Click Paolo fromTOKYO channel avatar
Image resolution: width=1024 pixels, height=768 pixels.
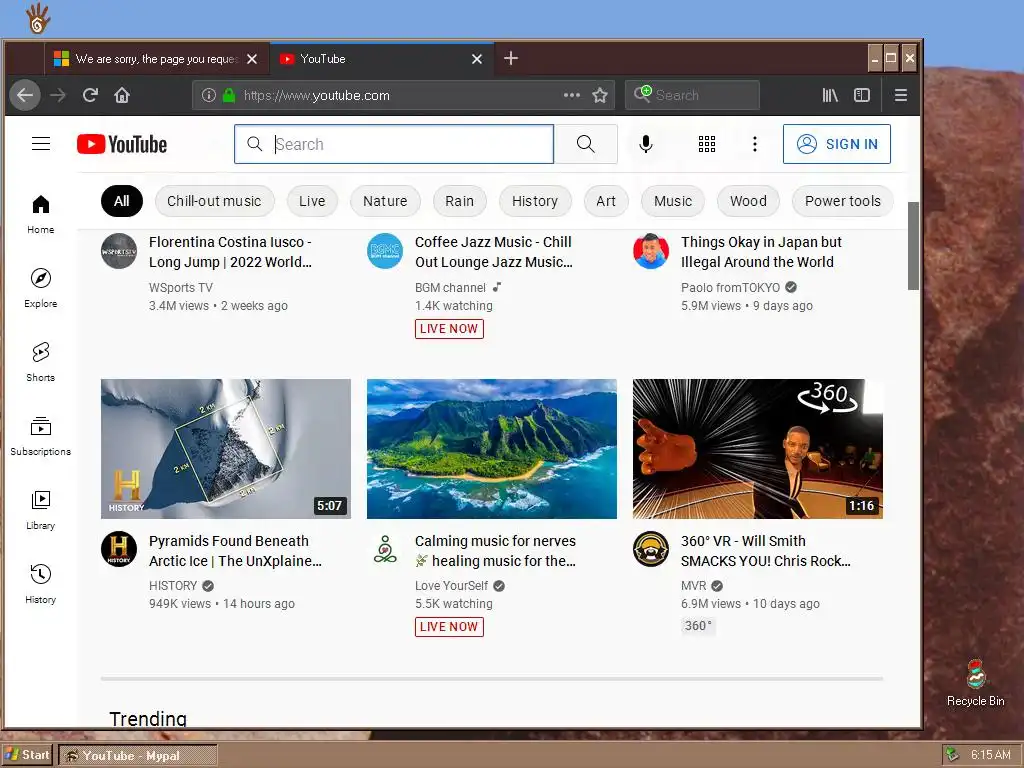coord(651,251)
